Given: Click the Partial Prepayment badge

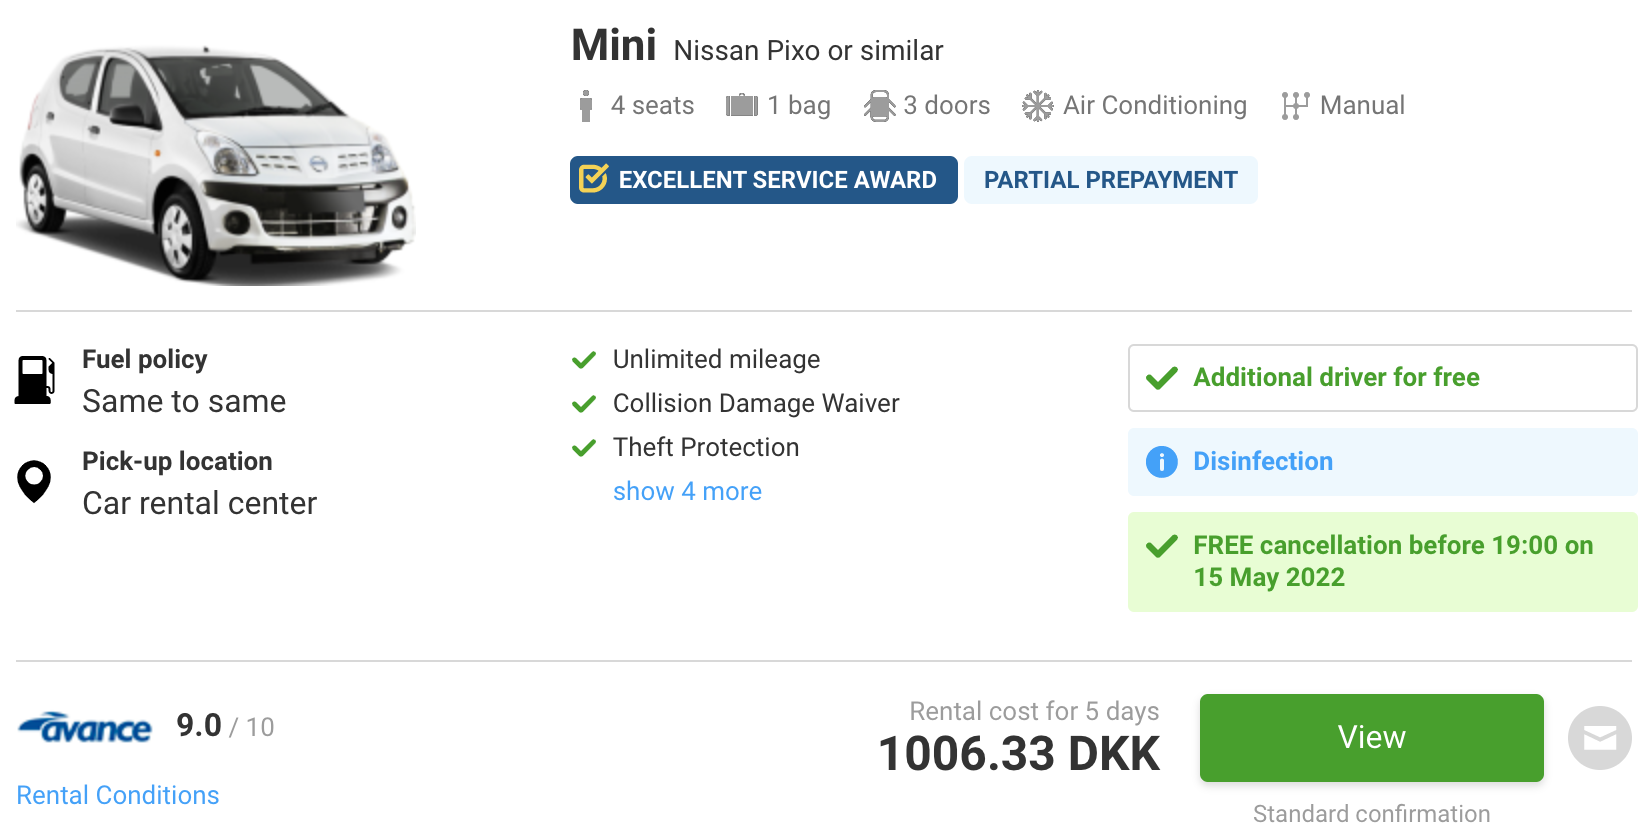Looking at the screenshot, I should click(1111, 180).
